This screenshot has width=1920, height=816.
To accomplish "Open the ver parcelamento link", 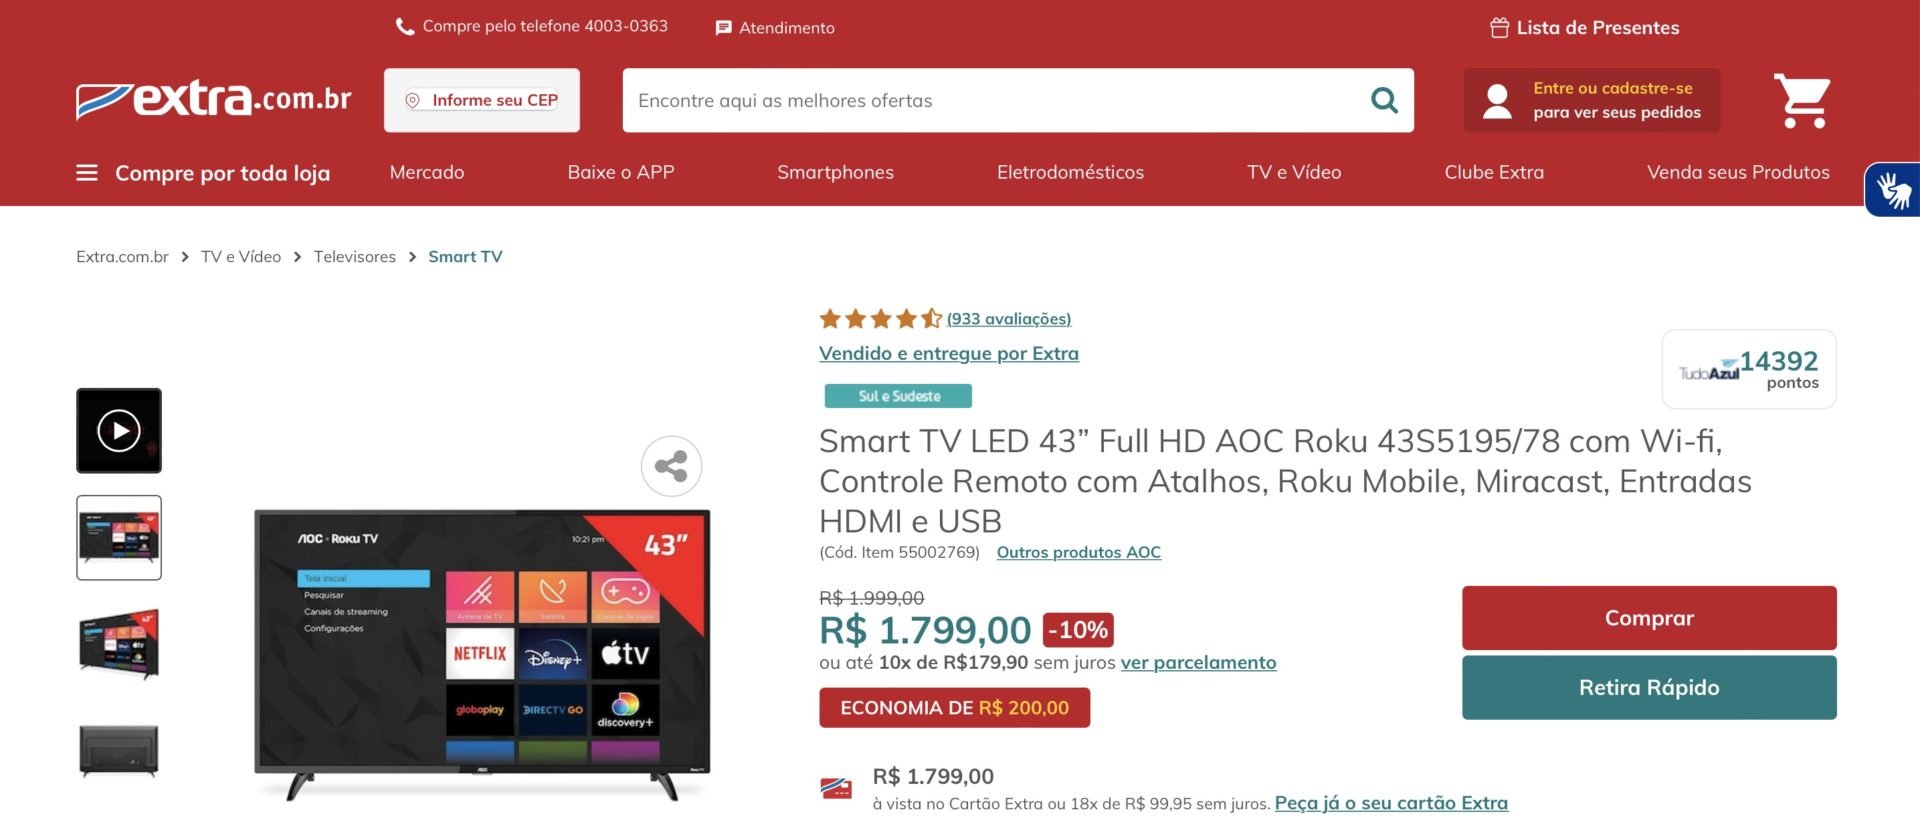I will coord(1198,662).
